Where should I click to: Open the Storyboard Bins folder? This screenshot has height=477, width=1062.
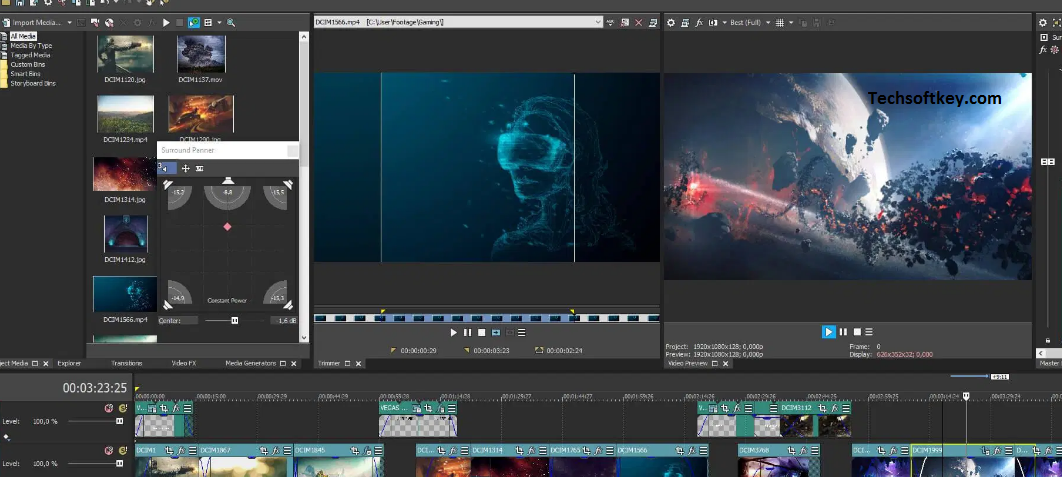tap(33, 83)
